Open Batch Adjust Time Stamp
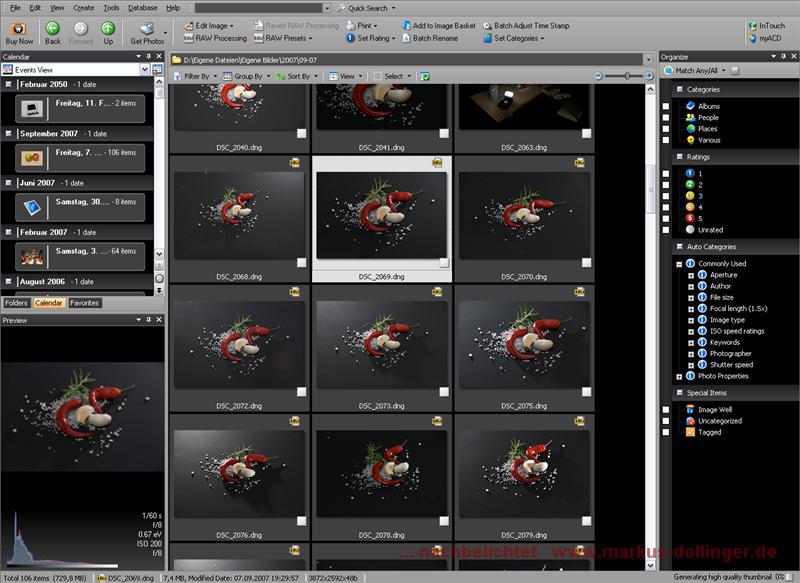The height and width of the screenshot is (583, 800). pyautogui.click(x=525, y=25)
